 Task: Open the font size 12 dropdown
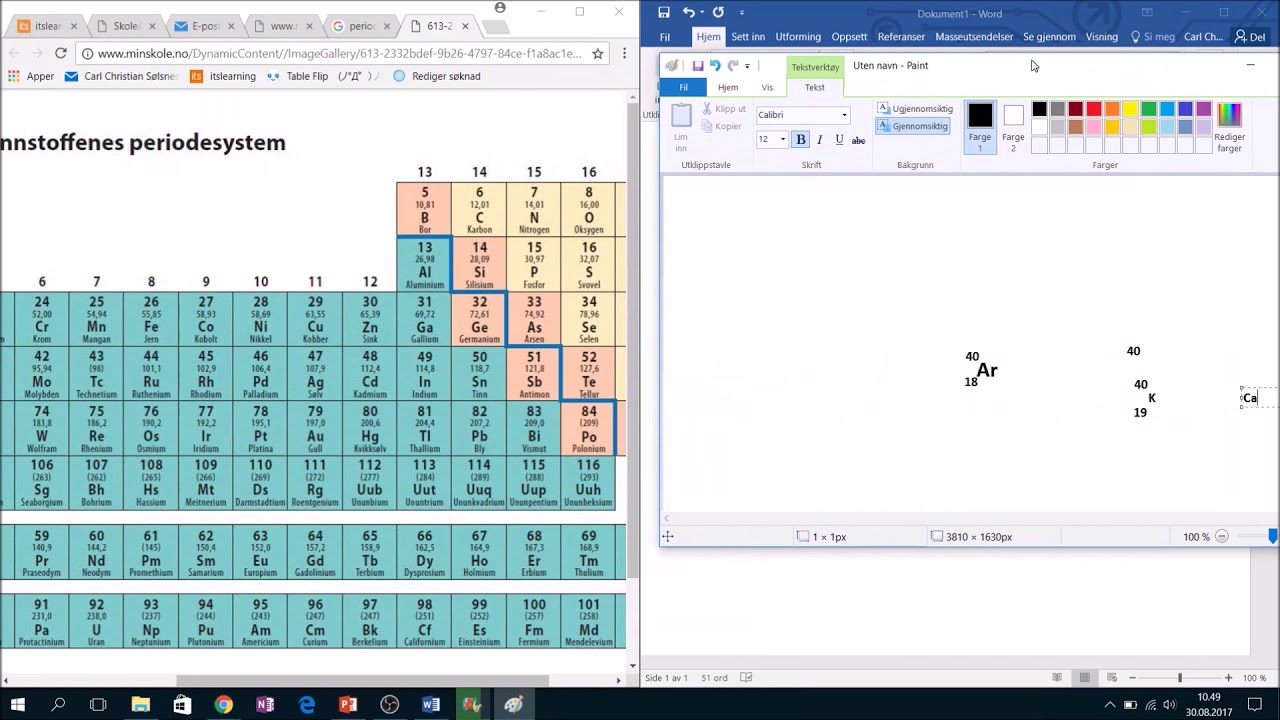(x=783, y=140)
